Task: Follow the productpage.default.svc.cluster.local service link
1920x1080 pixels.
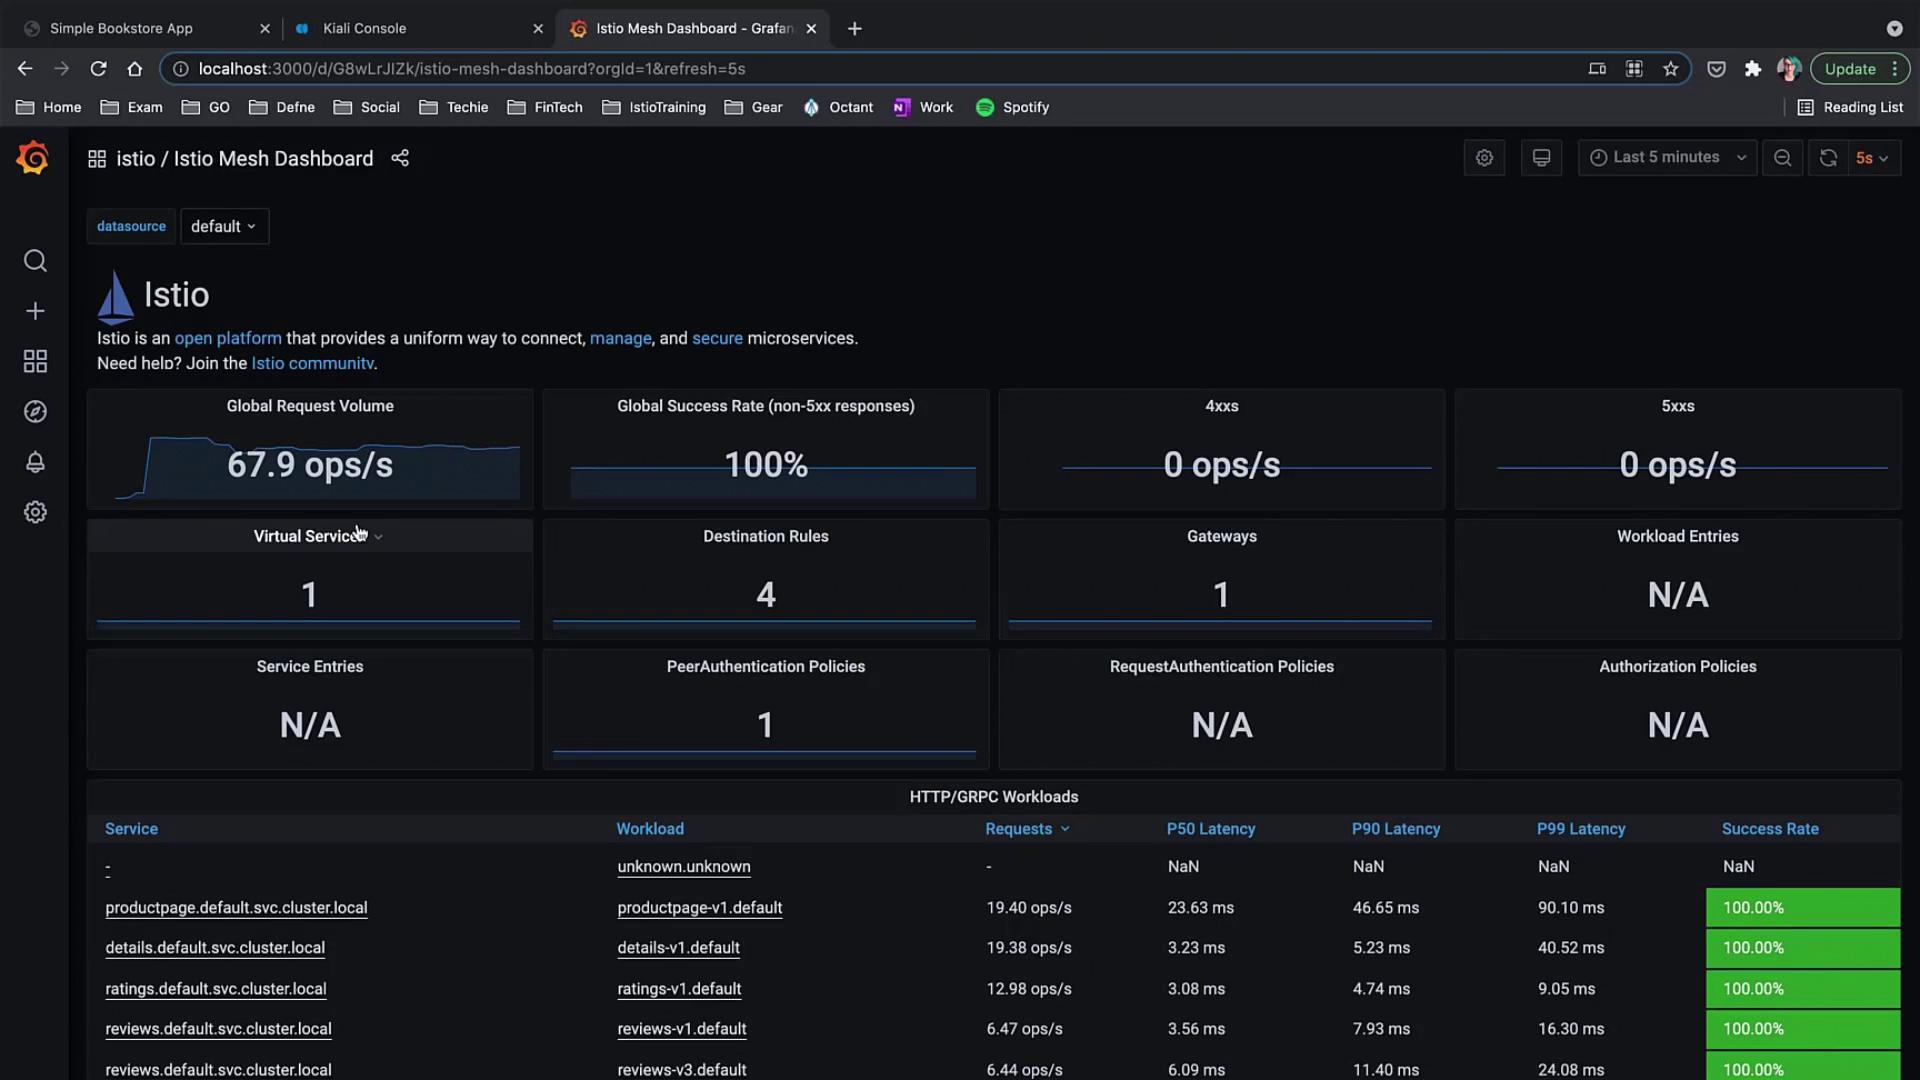Action: tap(236, 908)
